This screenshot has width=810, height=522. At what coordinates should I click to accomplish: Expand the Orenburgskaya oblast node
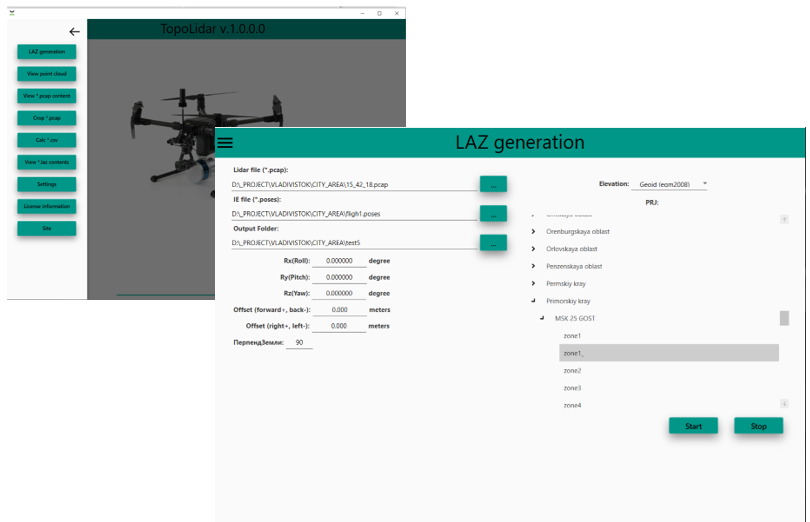tap(533, 232)
